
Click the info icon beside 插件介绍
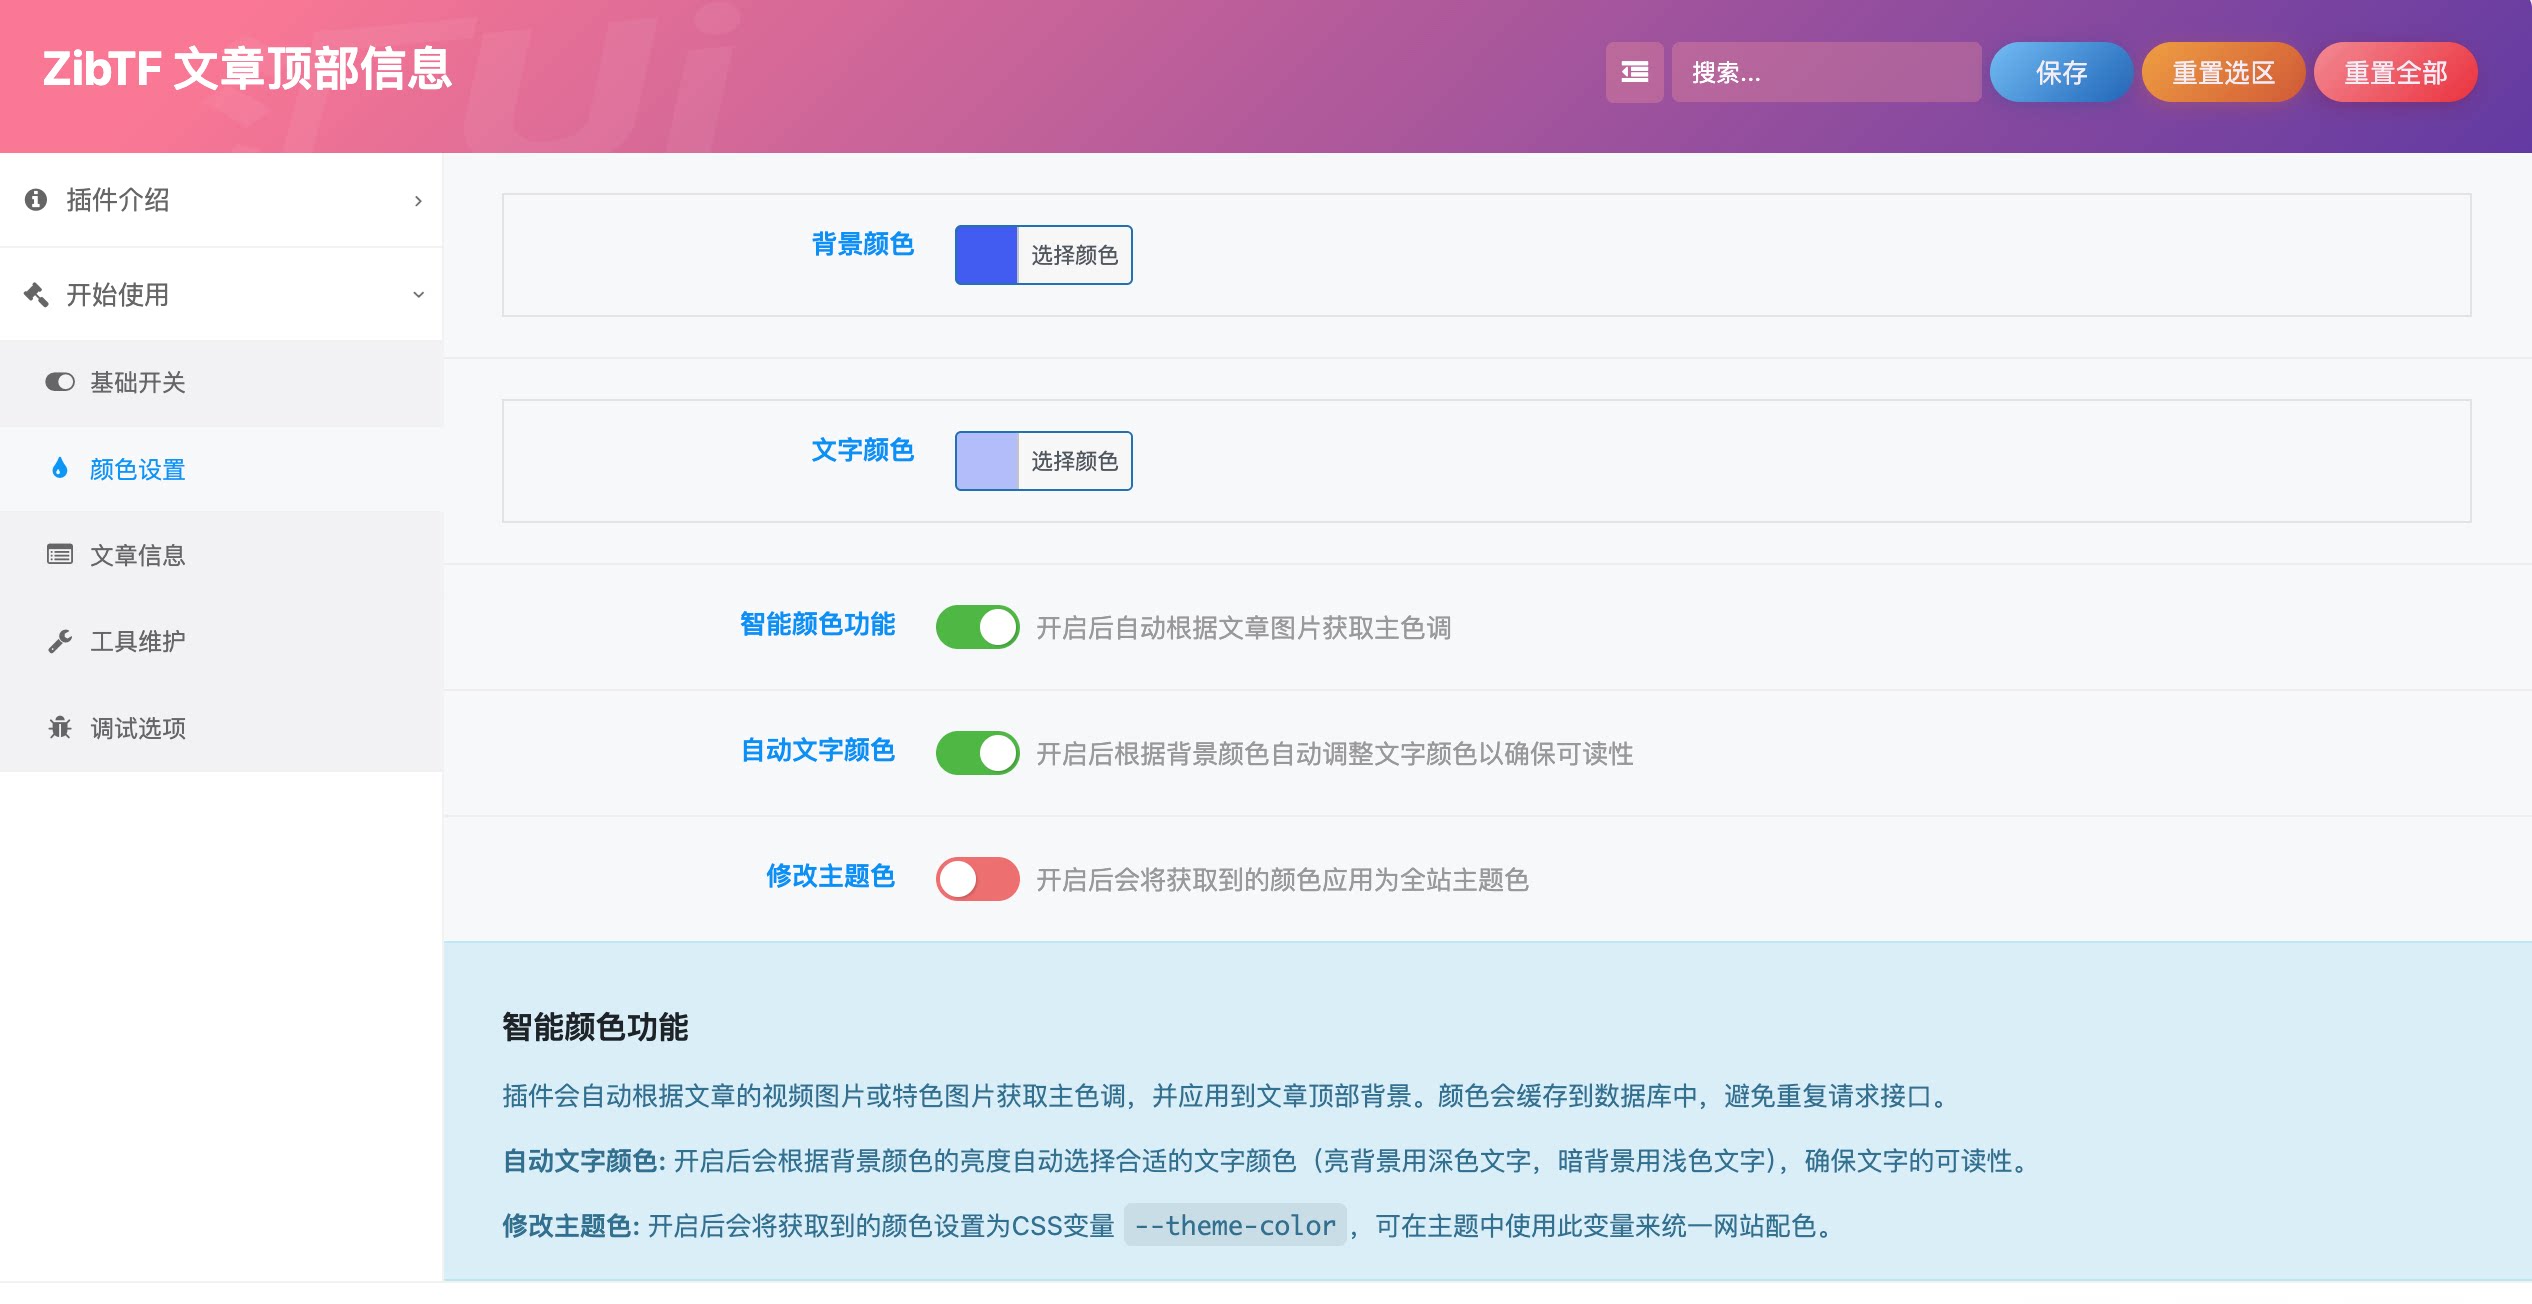(x=38, y=200)
